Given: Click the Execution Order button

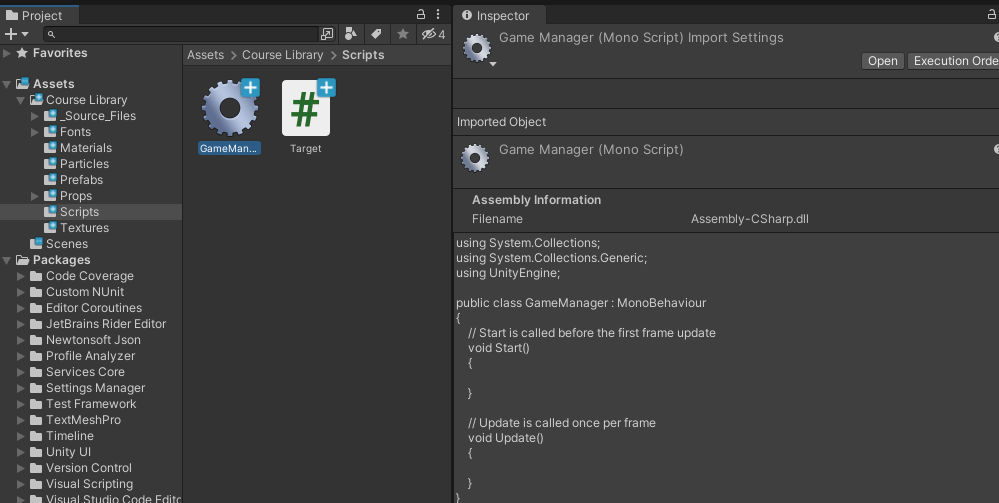Looking at the screenshot, I should point(953,61).
